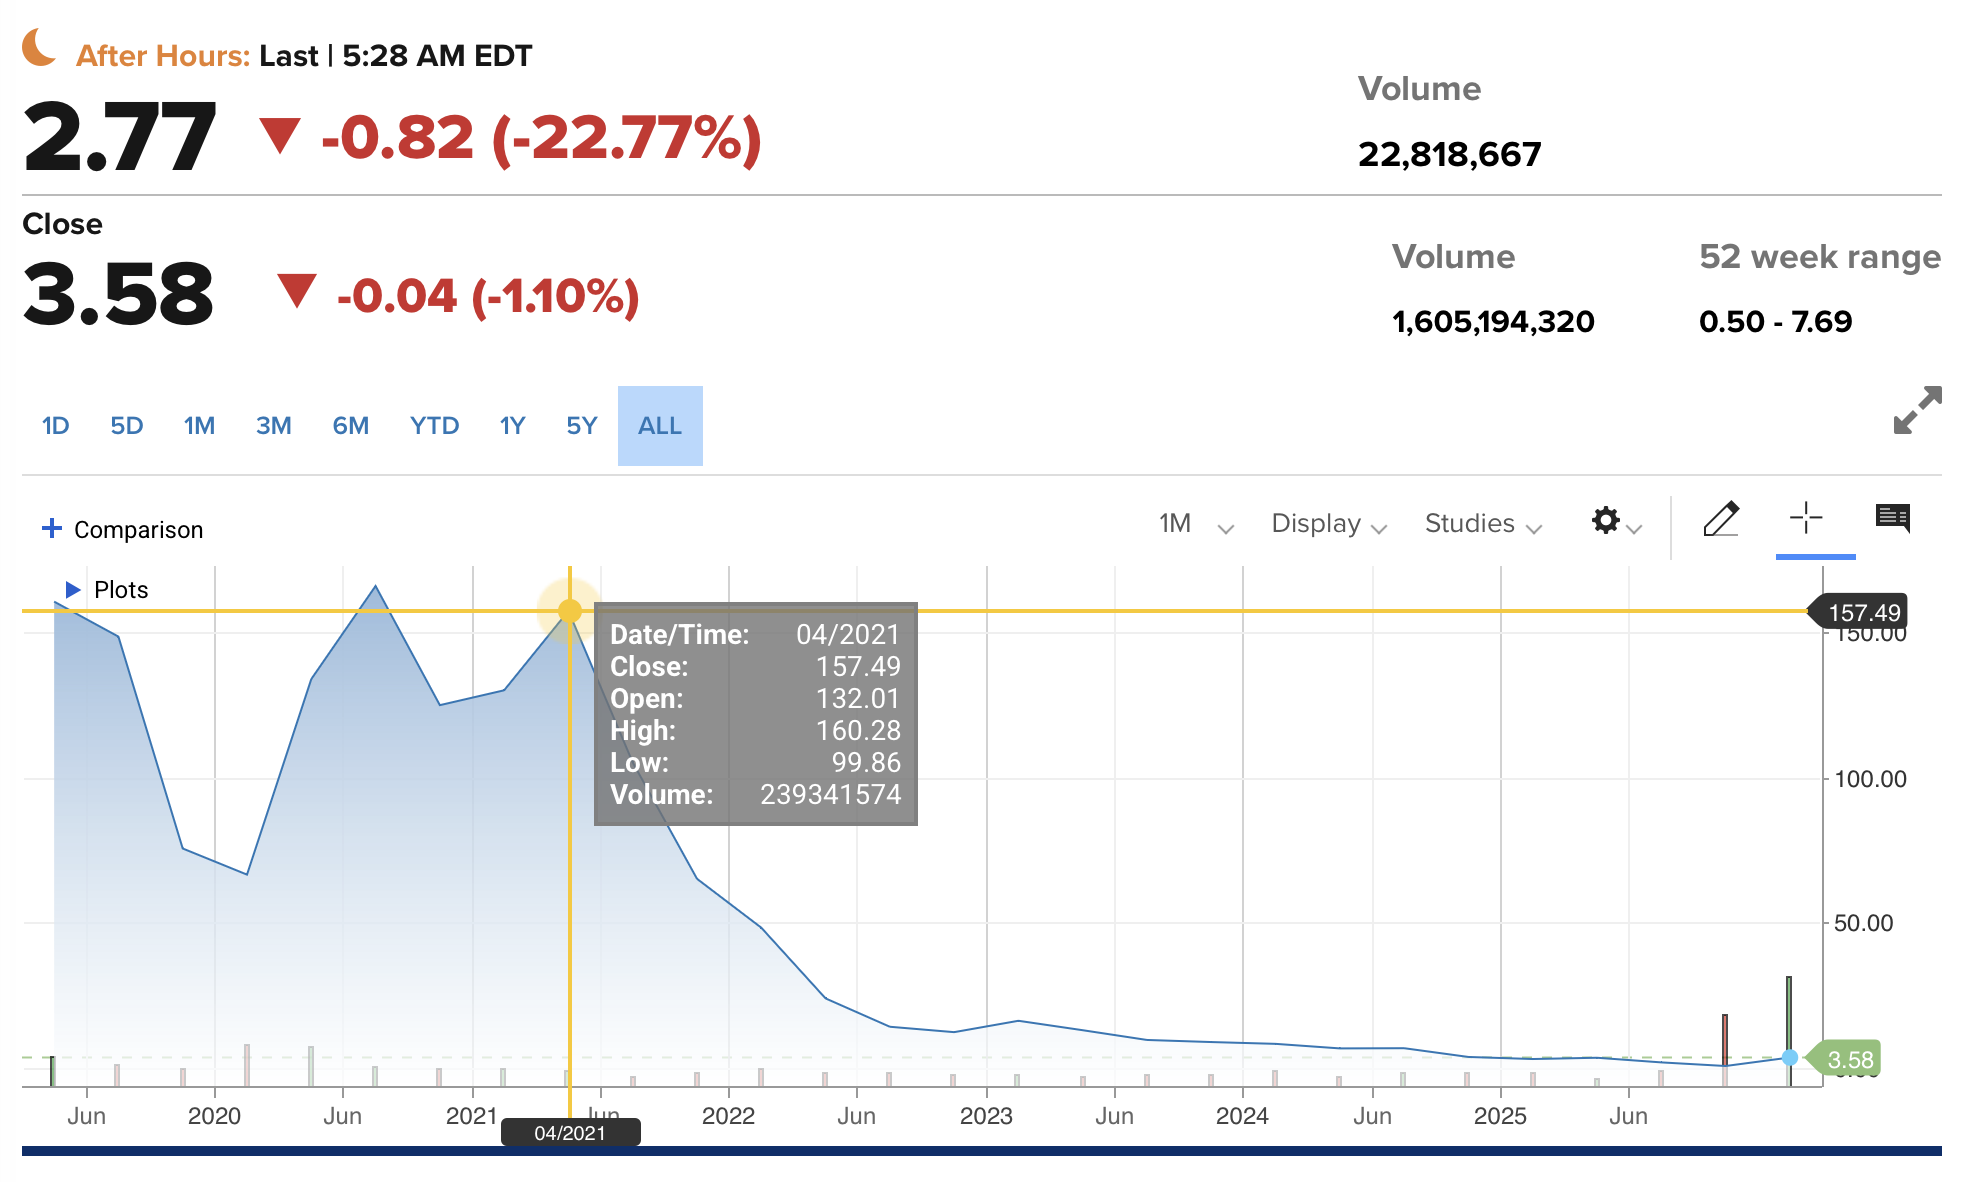Screen dimensions: 1978x1182
Task: Select the 5Y time range tab
Action: tap(581, 426)
